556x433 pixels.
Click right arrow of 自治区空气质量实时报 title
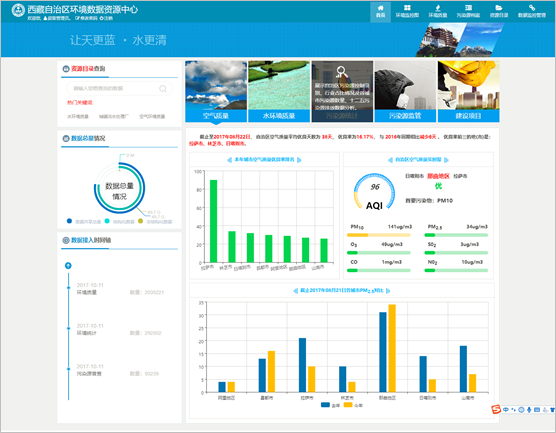446,160
